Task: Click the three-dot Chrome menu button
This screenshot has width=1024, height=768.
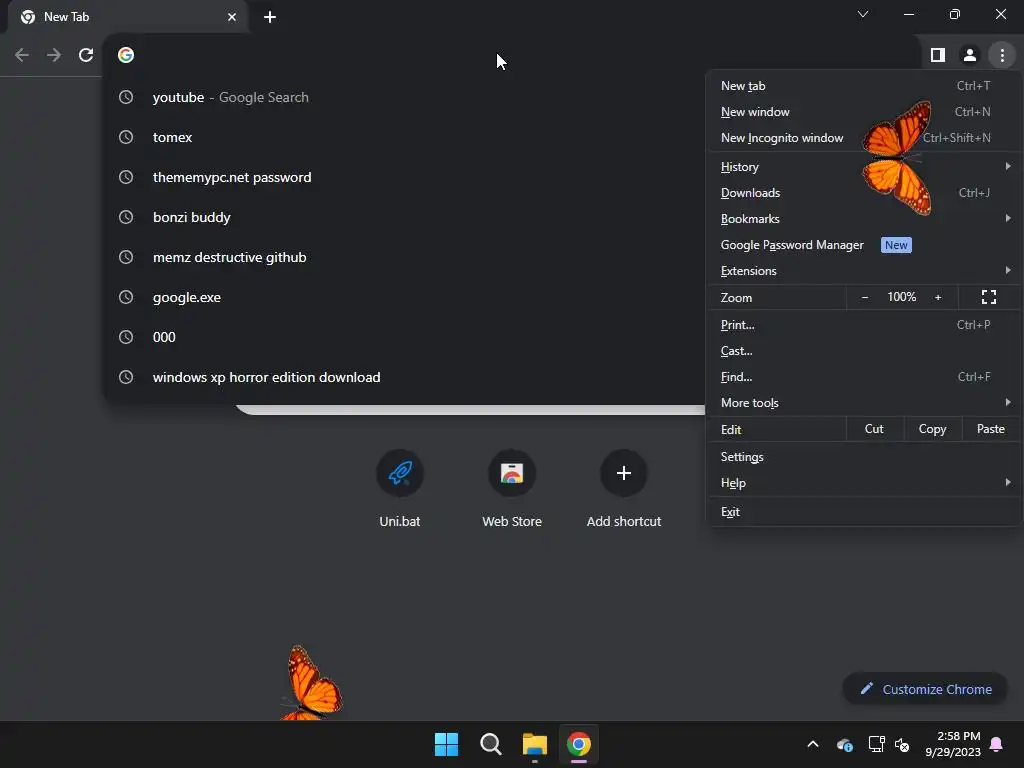Action: [x=1002, y=55]
